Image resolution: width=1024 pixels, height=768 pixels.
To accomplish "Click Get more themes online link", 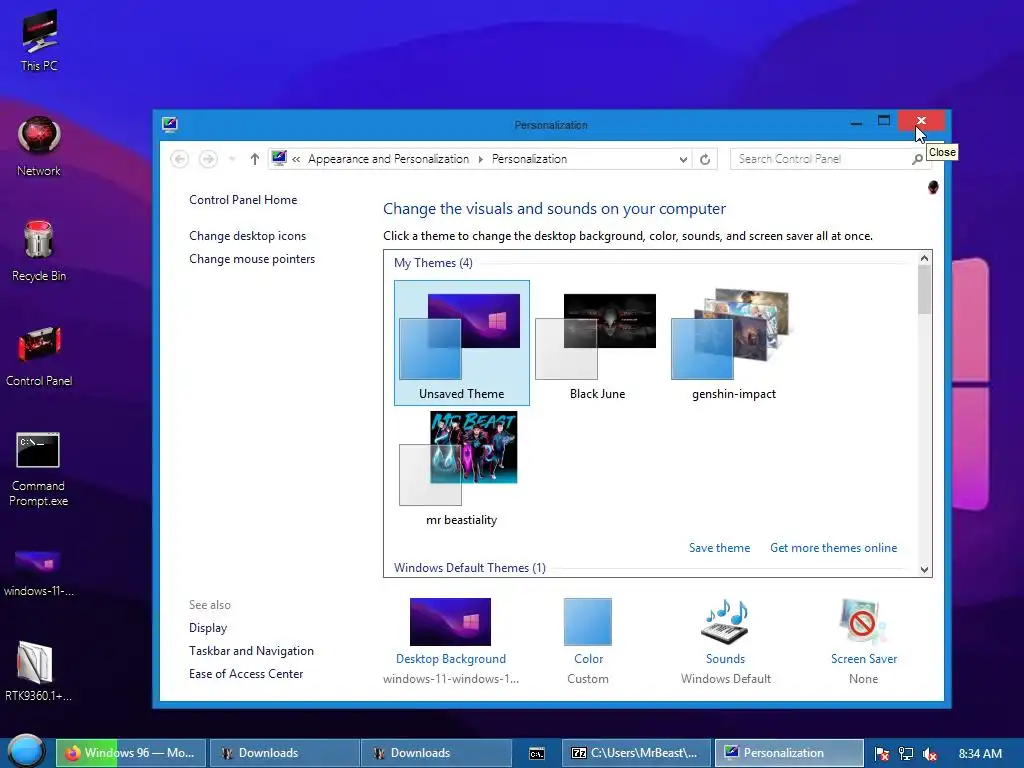I will 833,548.
